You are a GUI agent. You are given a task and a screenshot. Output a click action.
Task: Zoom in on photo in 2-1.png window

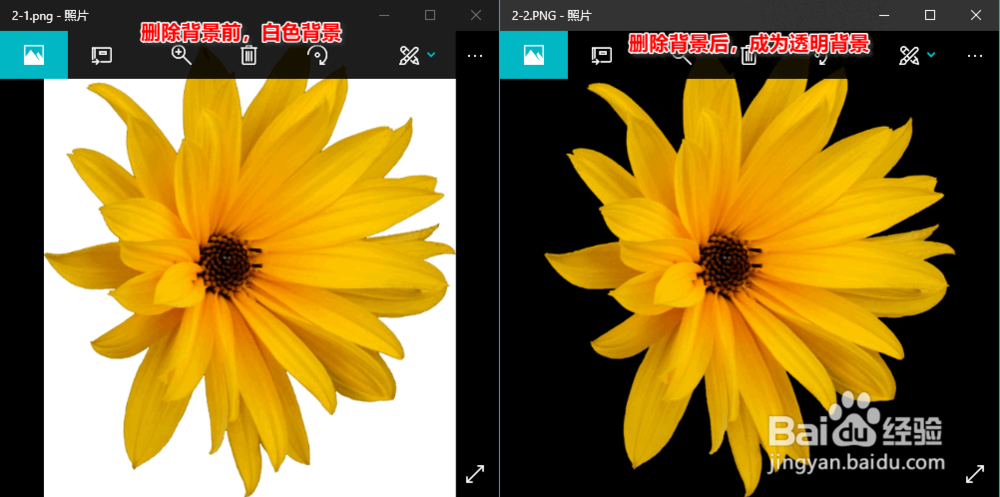pyautogui.click(x=182, y=56)
